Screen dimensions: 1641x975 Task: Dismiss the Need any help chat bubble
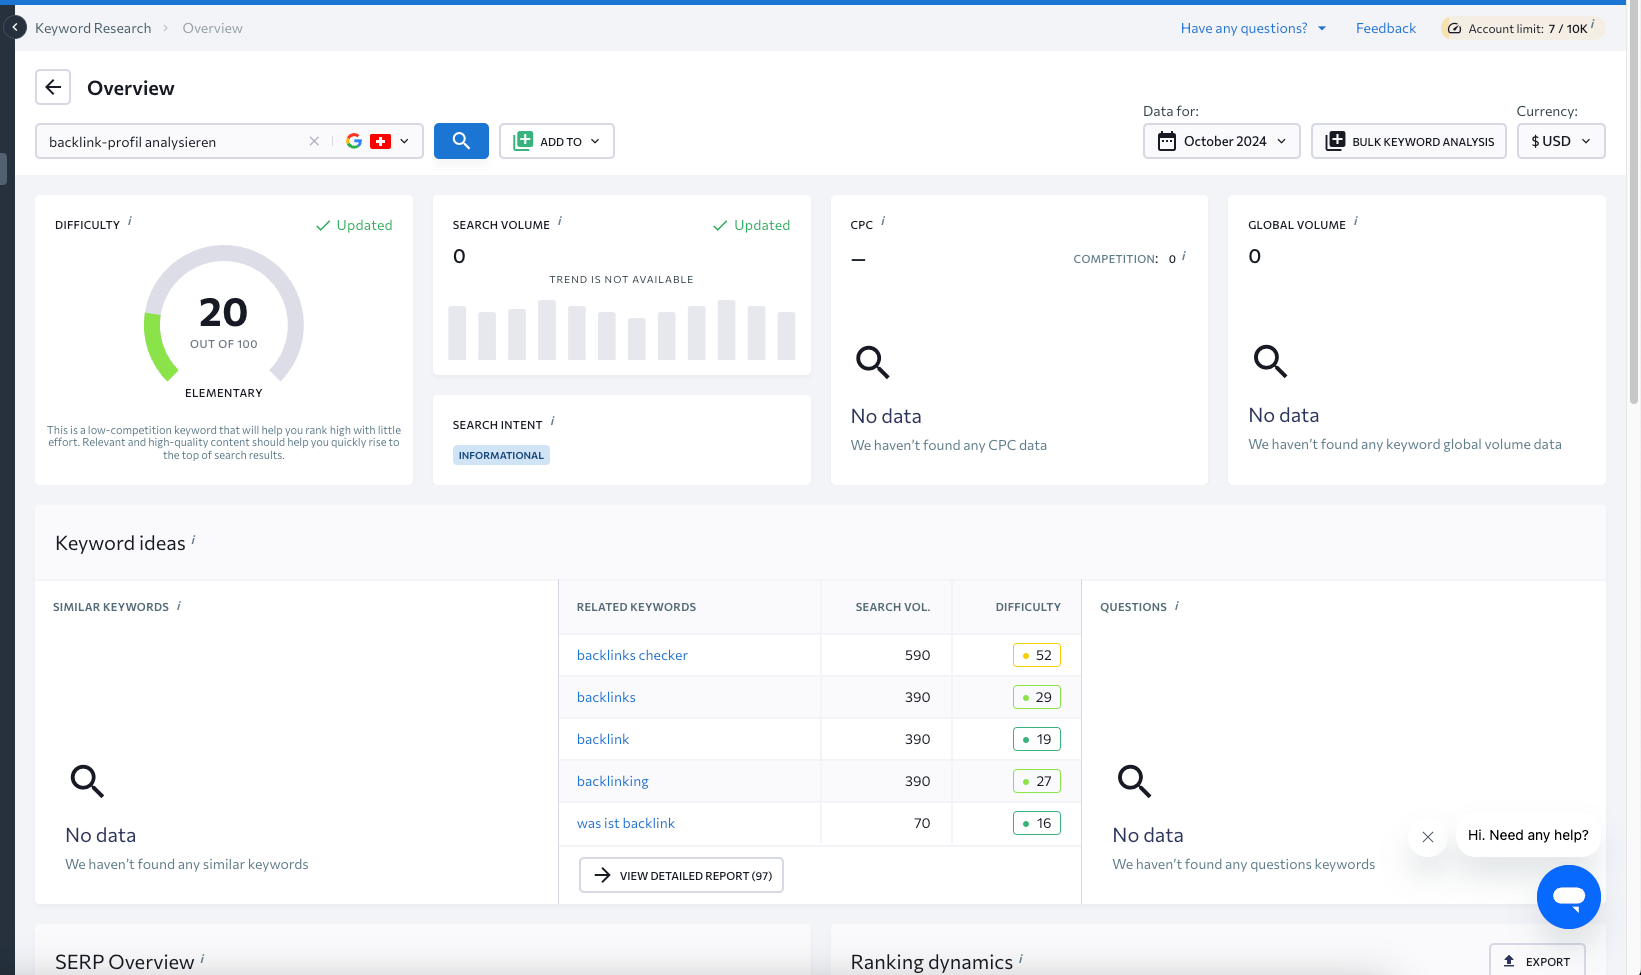click(1428, 836)
